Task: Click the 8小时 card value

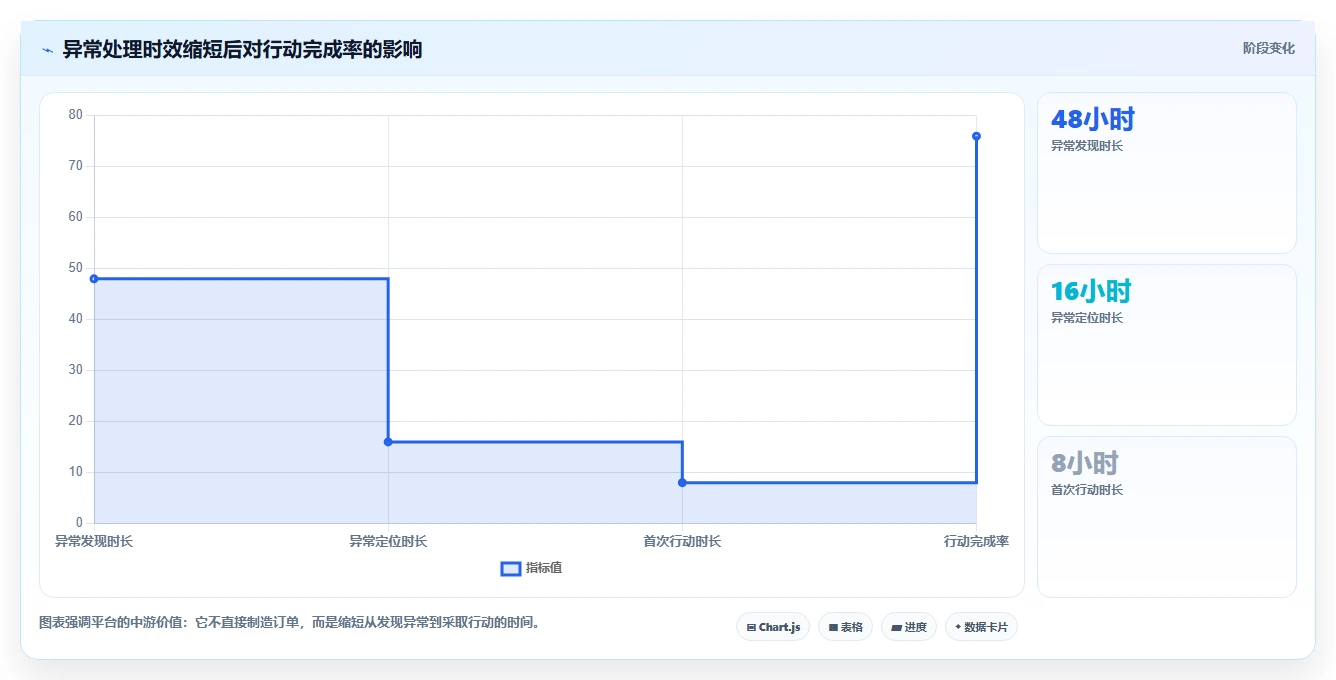Action: [x=1085, y=464]
